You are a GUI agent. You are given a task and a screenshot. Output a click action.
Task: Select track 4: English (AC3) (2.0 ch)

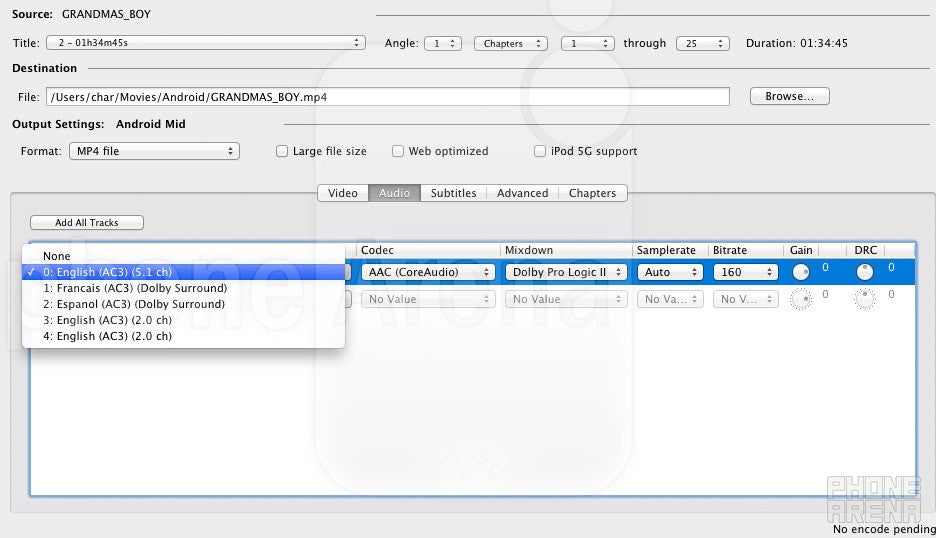coord(183,336)
